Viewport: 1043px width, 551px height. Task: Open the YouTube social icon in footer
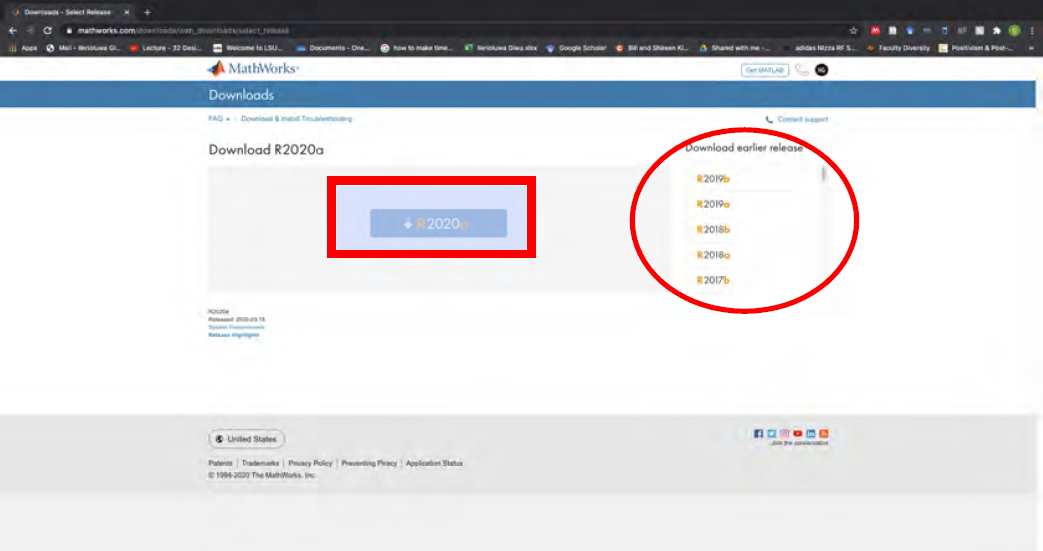coord(798,434)
